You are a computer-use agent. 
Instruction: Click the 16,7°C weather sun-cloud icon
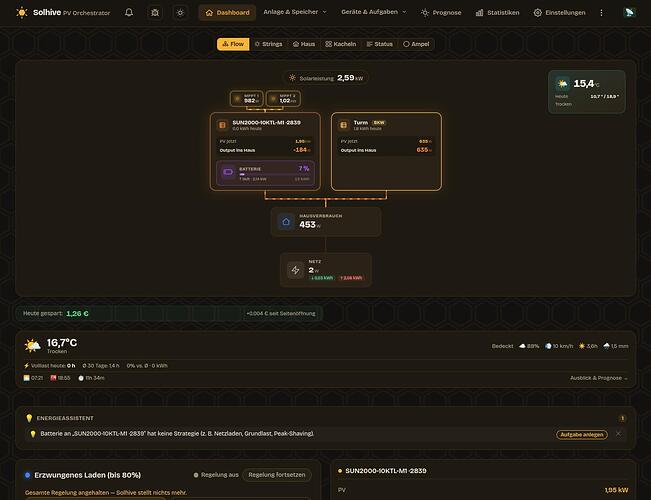(32, 346)
